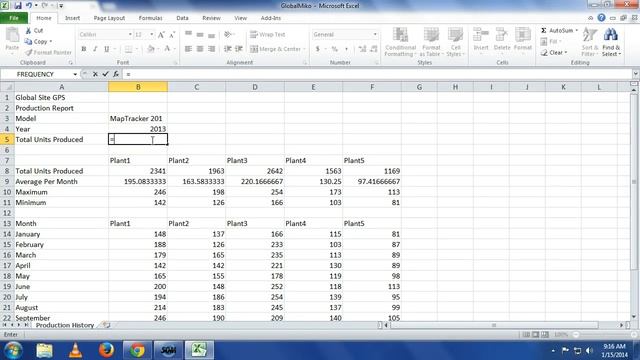Click Increase Font Size icon
The image size is (640, 360).
(161, 35)
